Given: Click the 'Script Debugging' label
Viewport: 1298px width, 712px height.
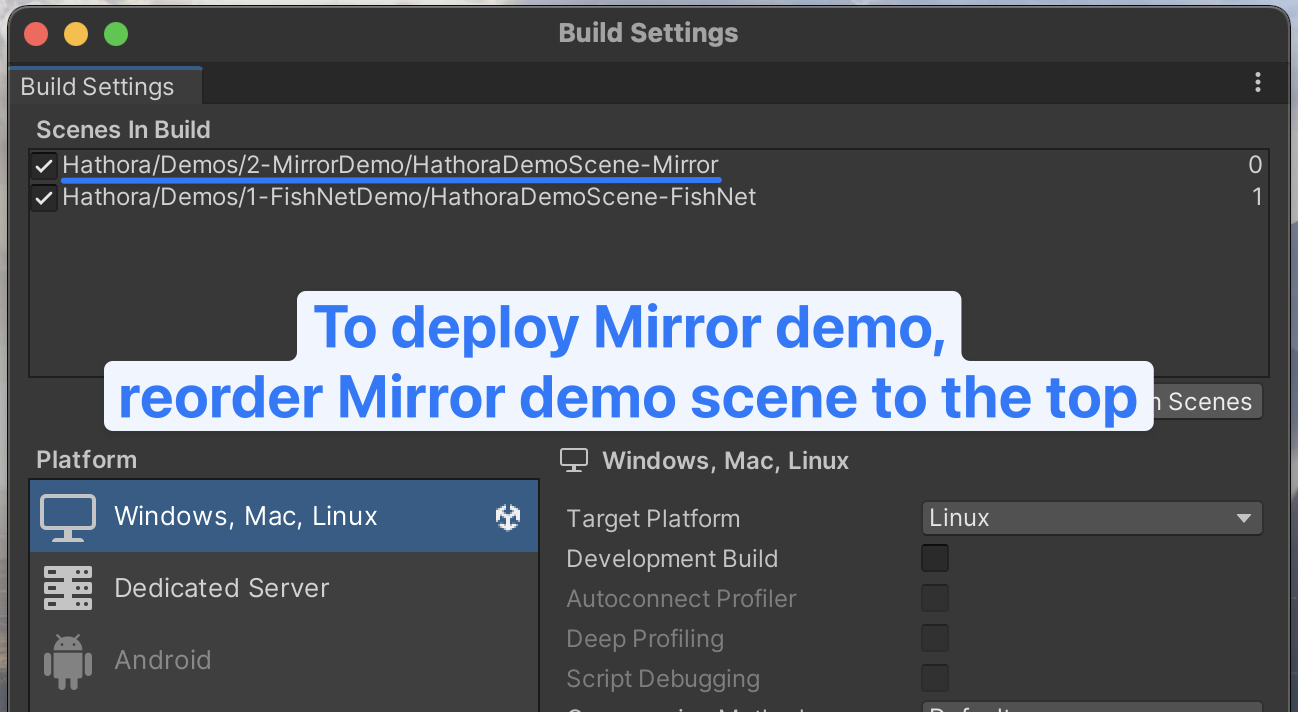Looking at the screenshot, I should tap(663, 679).
